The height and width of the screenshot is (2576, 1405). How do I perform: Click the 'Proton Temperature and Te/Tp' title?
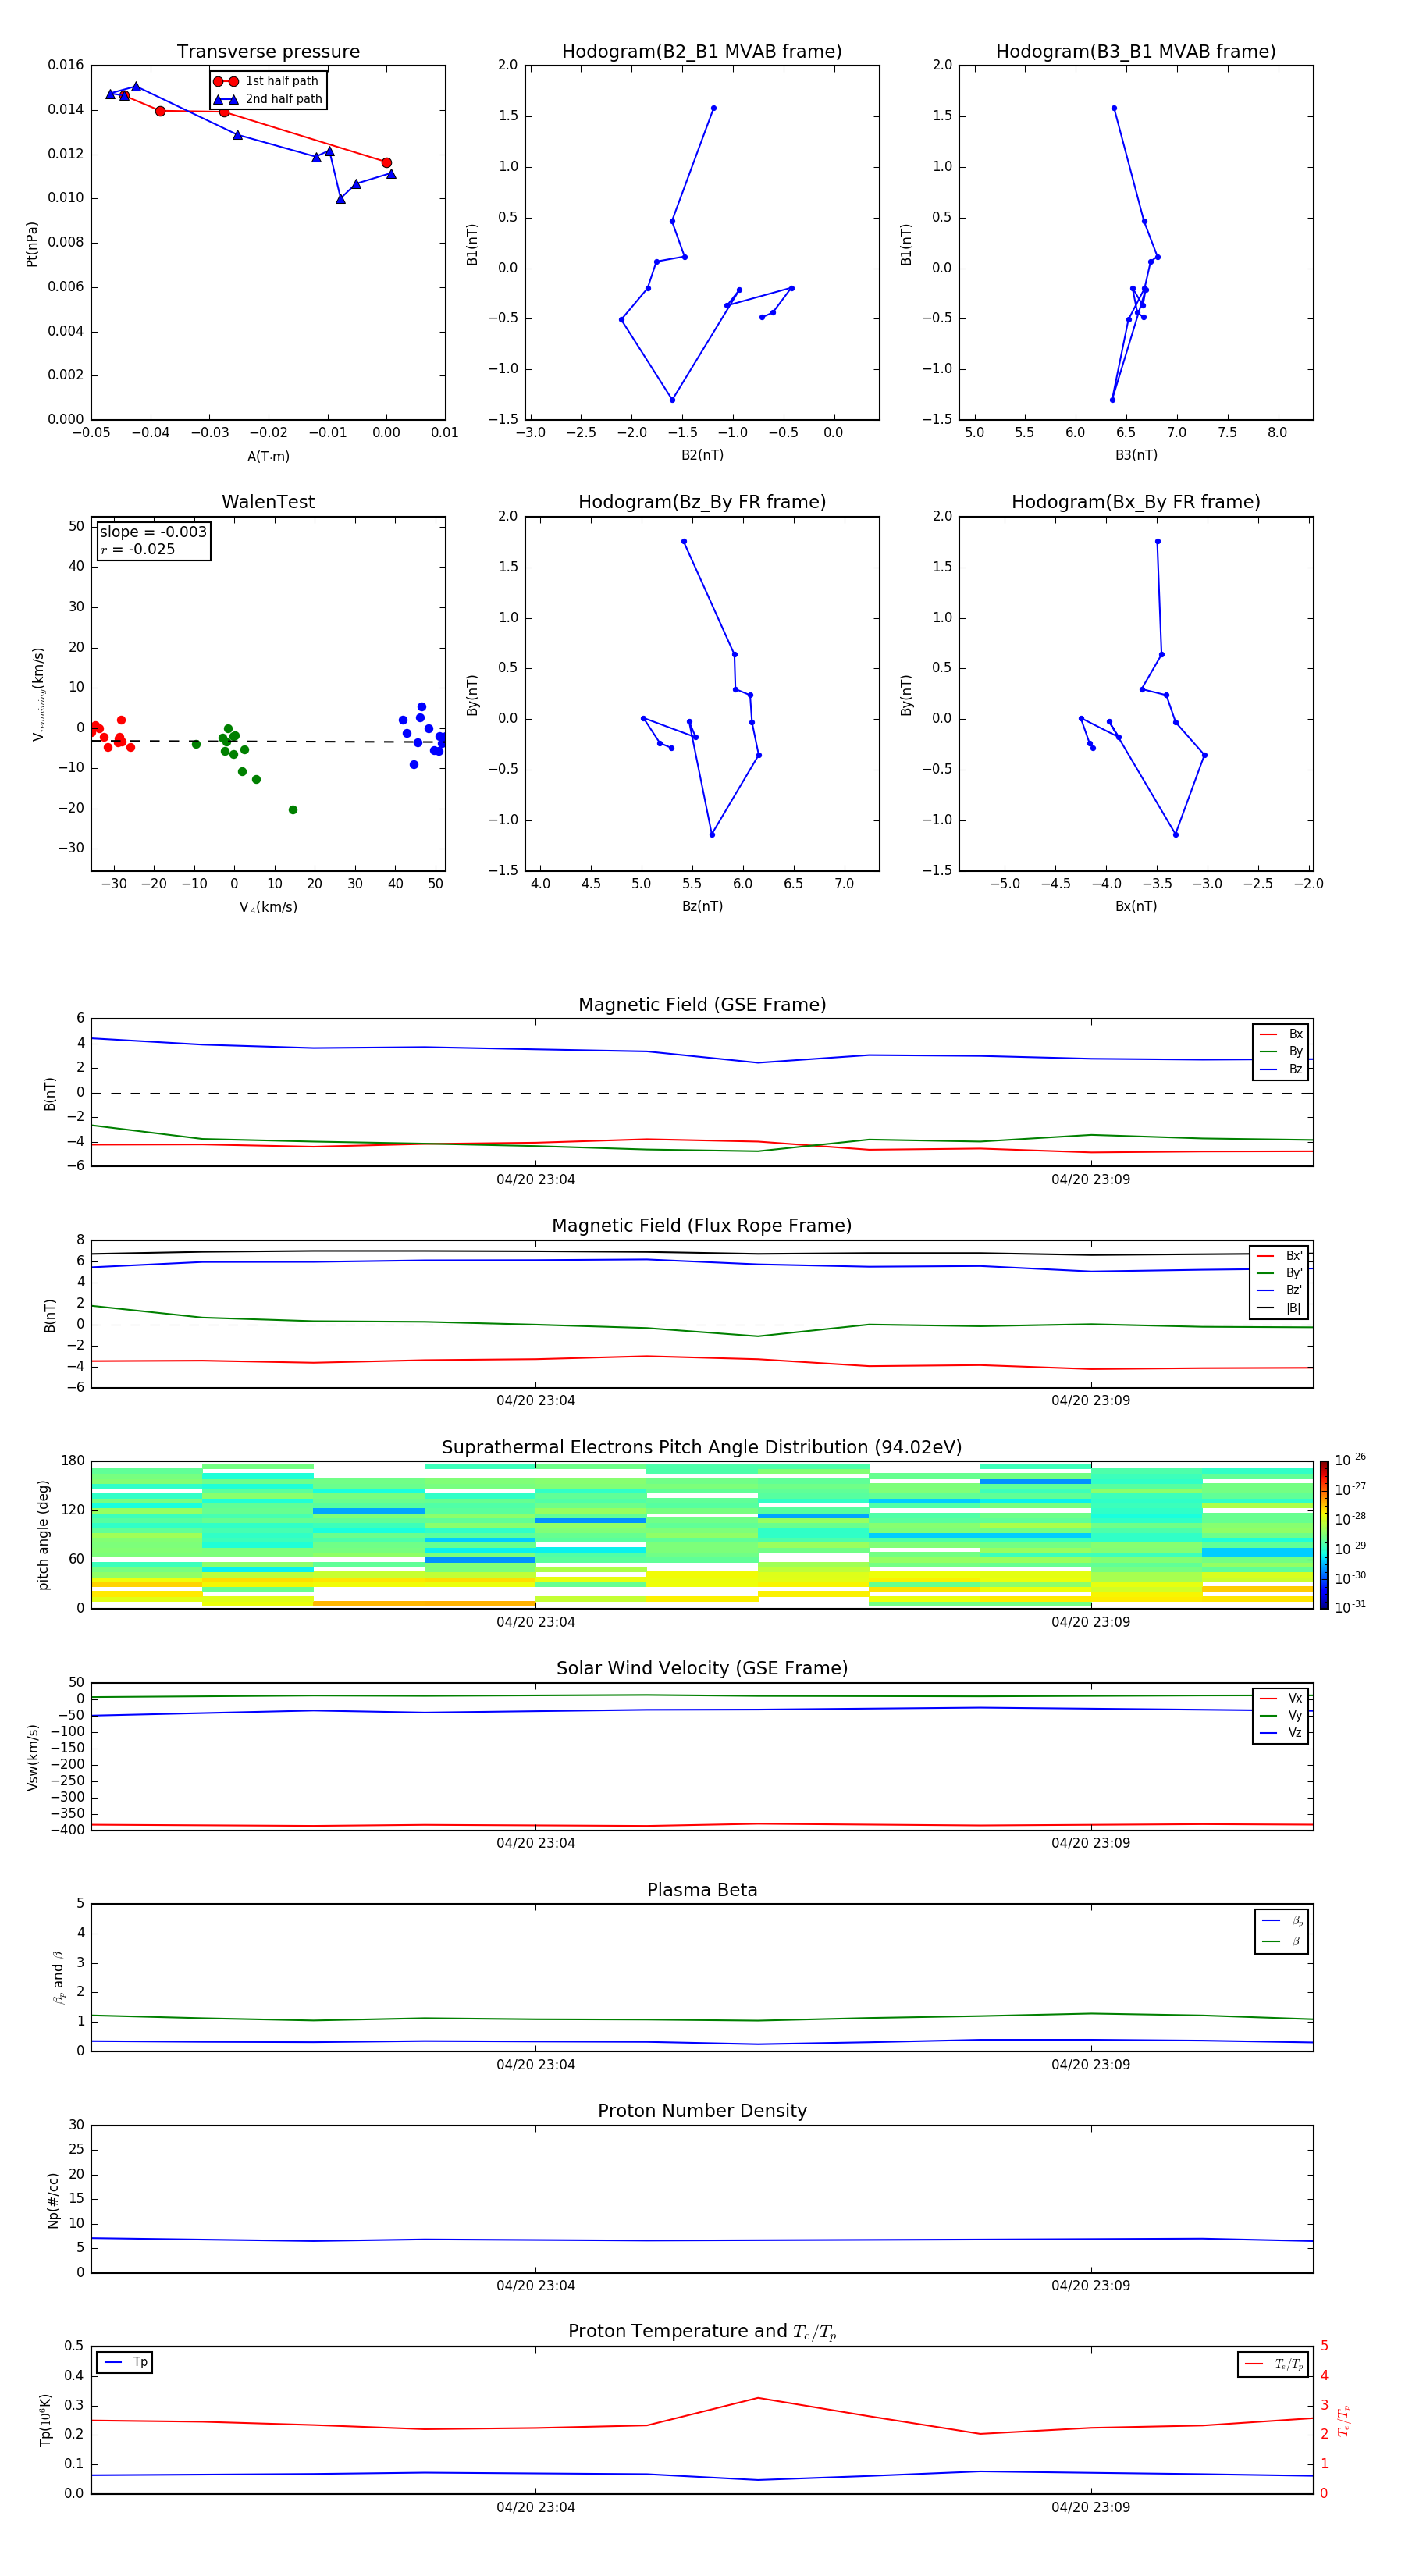click(x=702, y=2332)
